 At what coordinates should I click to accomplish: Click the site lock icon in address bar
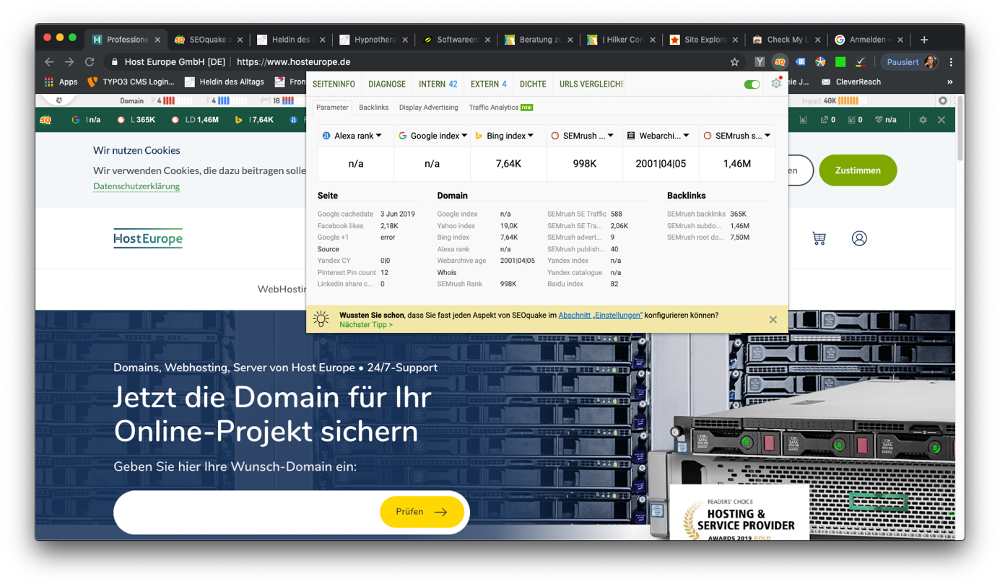coord(114,62)
